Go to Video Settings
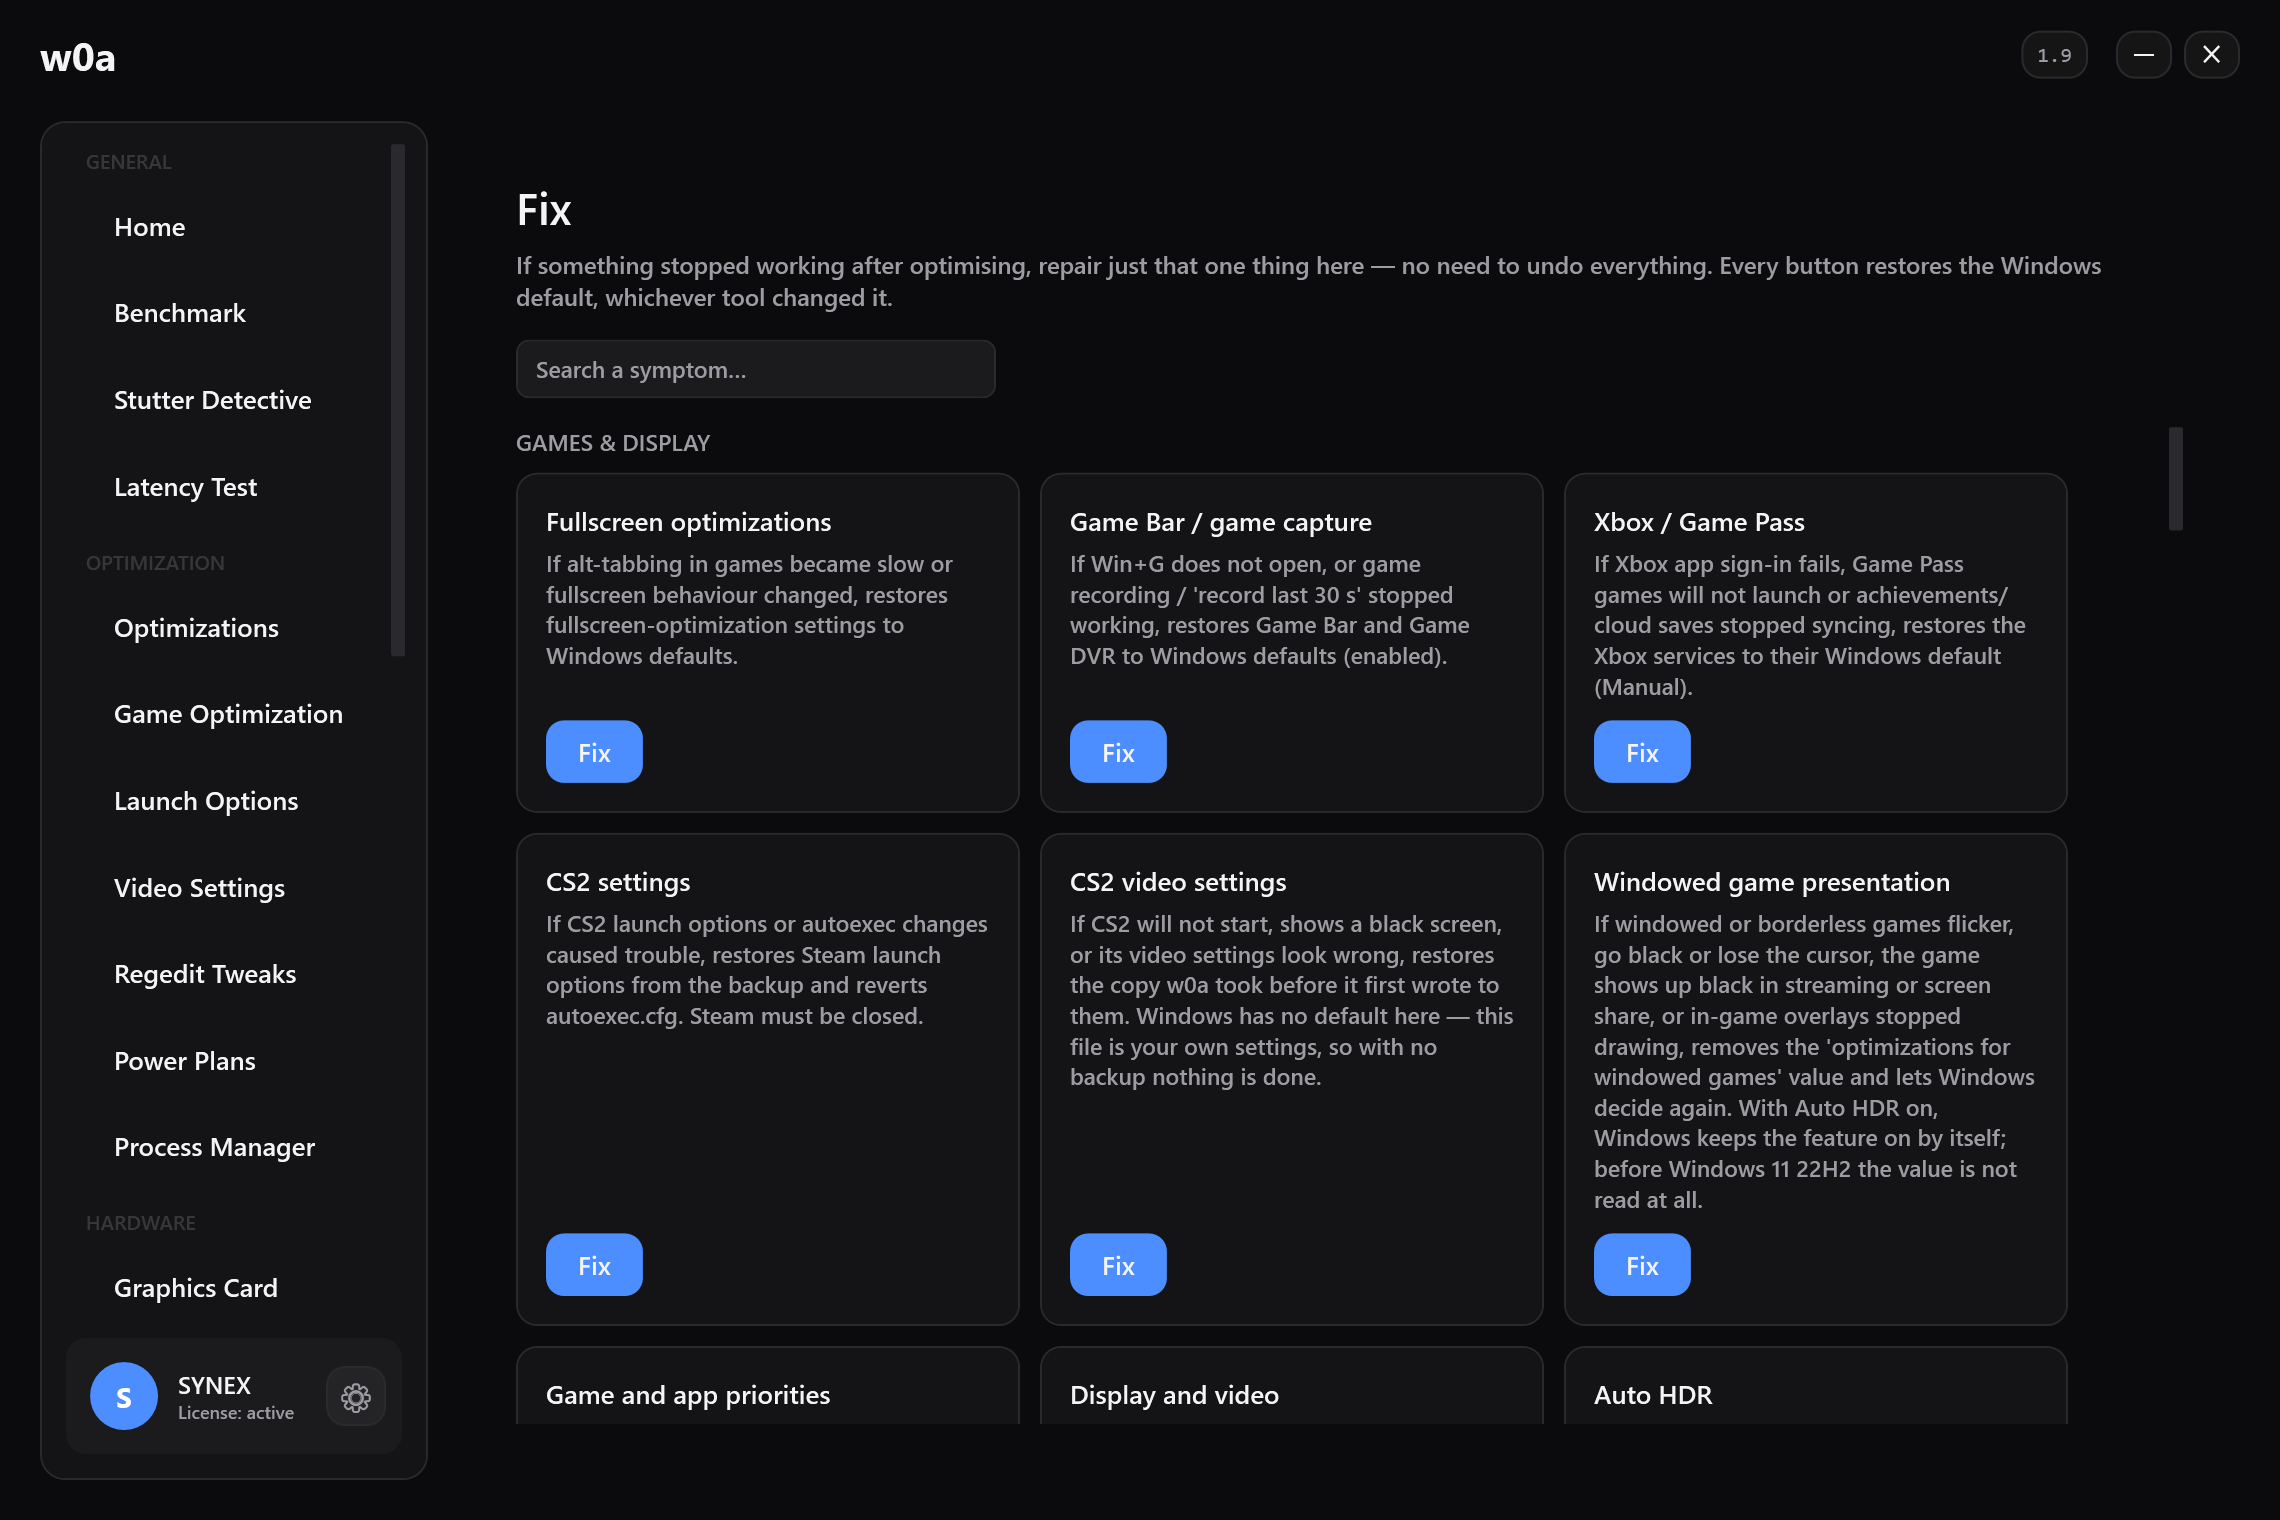The width and height of the screenshot is (2280, 1520). tap(200, 888)
